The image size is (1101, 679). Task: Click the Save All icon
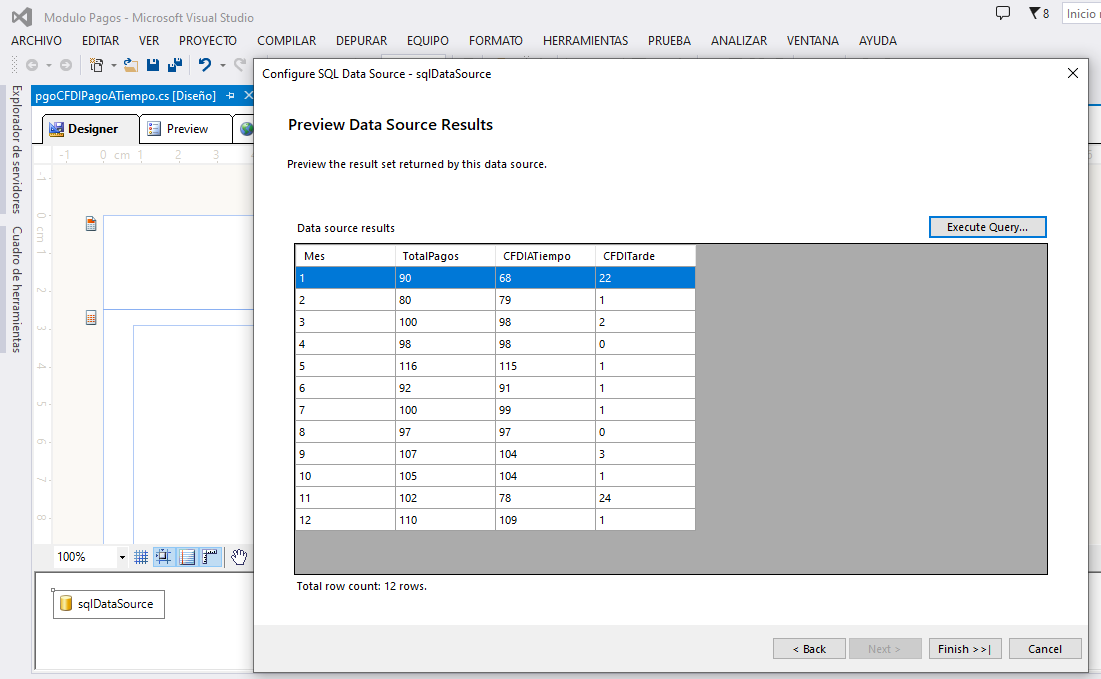click(174, 65)
